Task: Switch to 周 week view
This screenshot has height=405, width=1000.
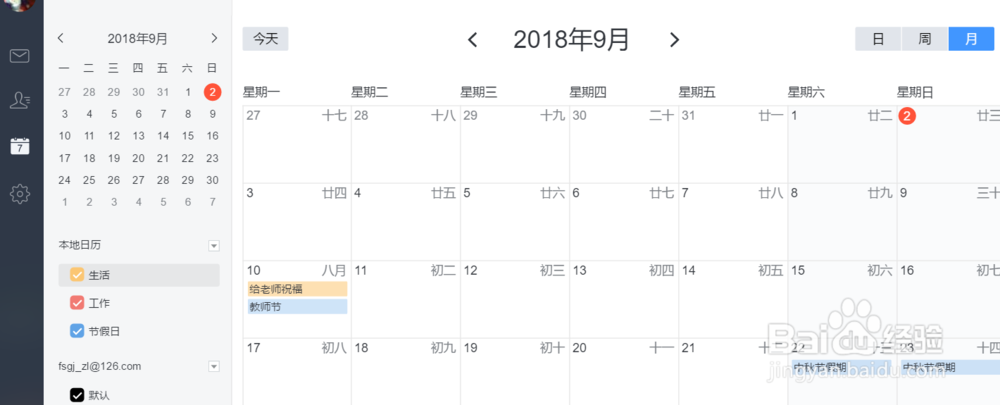Action: tap(925, 39)
